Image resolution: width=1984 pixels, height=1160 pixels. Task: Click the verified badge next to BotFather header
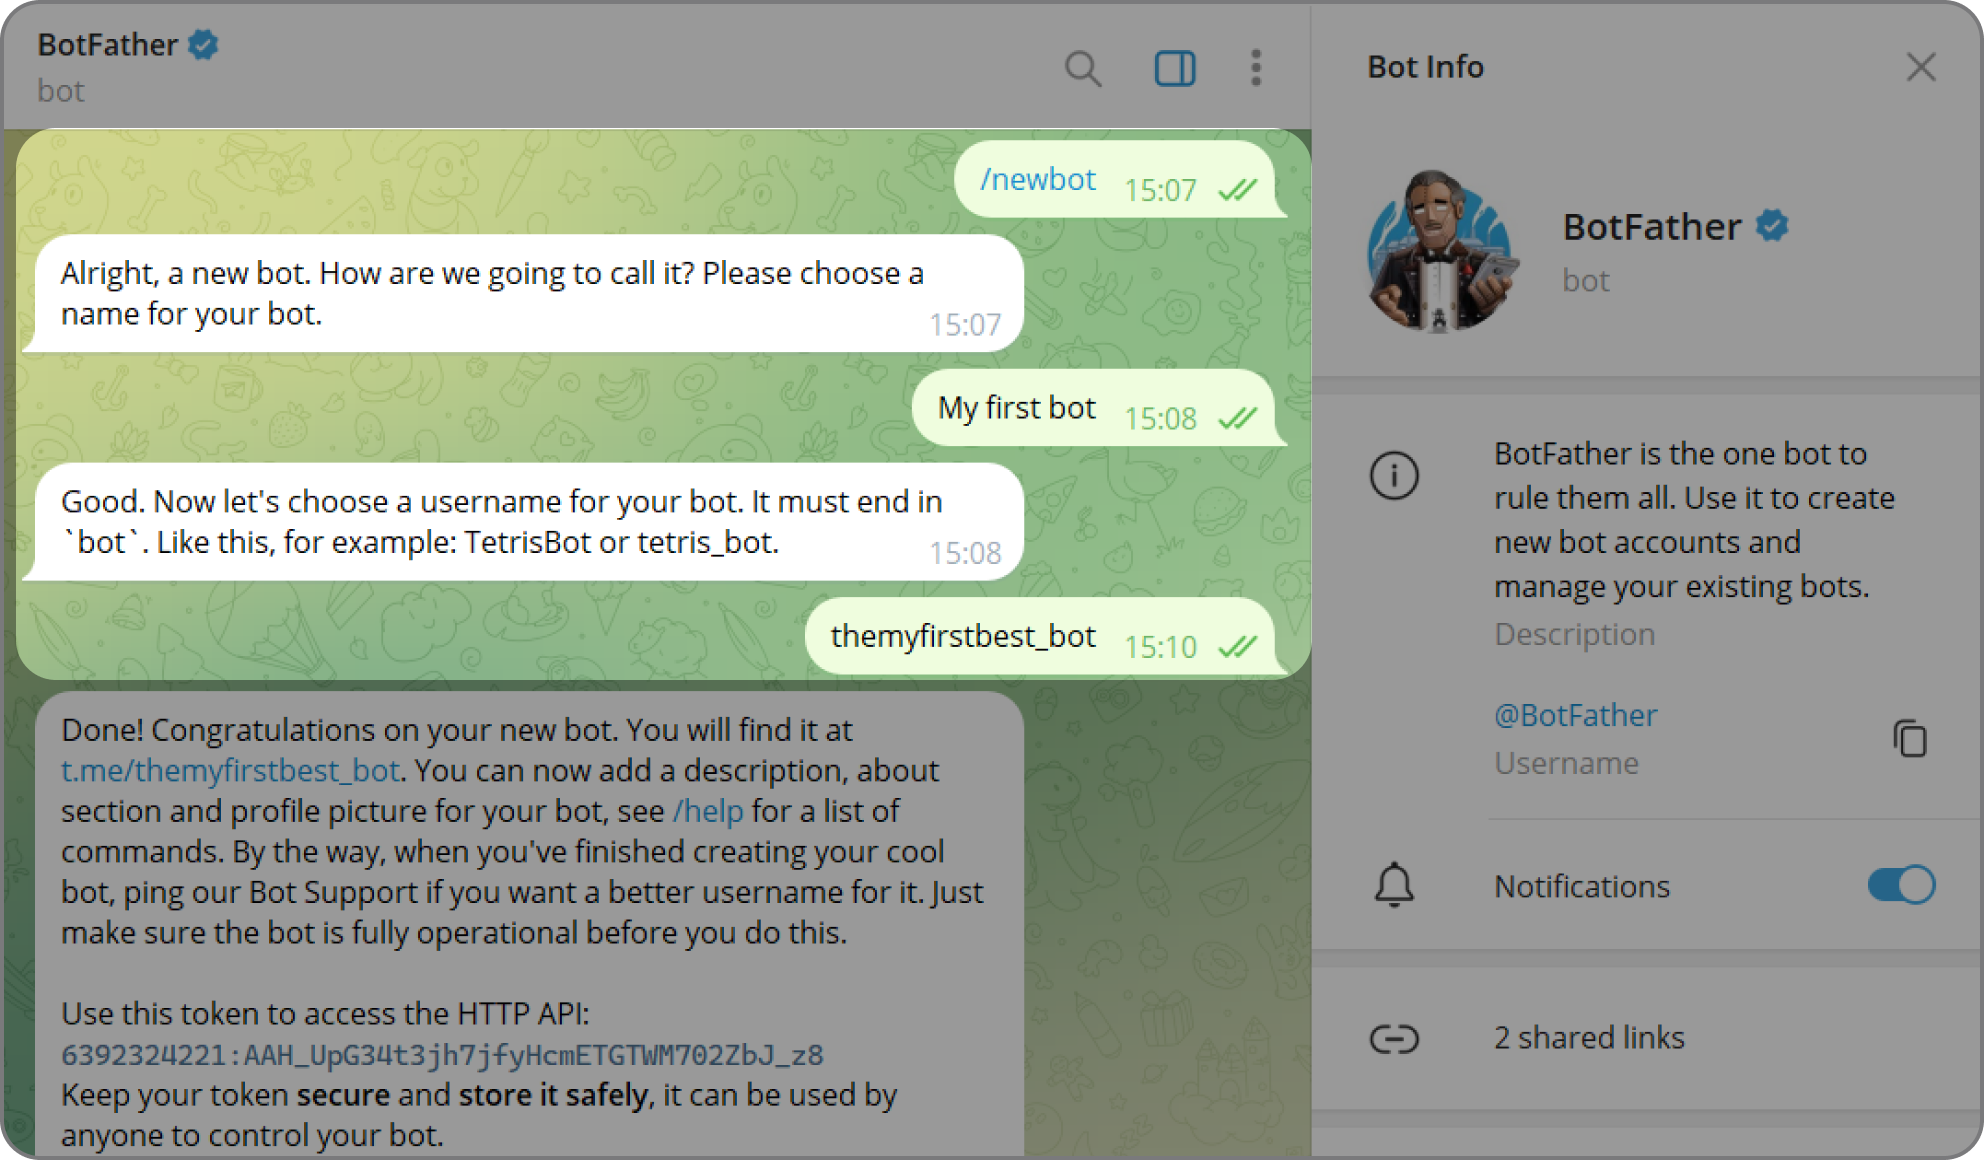pos(204,45)
